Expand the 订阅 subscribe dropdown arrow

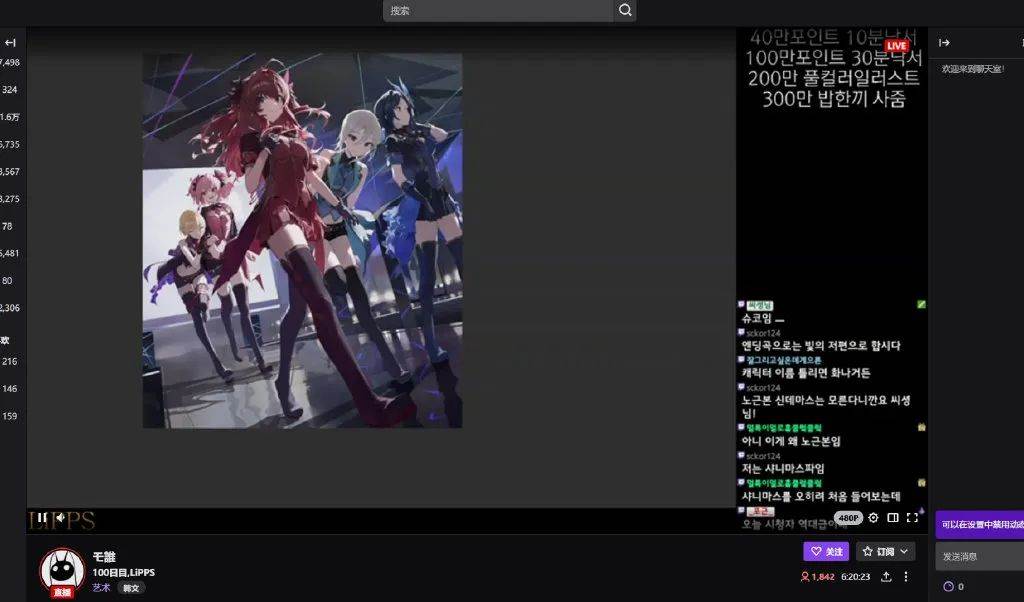[904, 552]
